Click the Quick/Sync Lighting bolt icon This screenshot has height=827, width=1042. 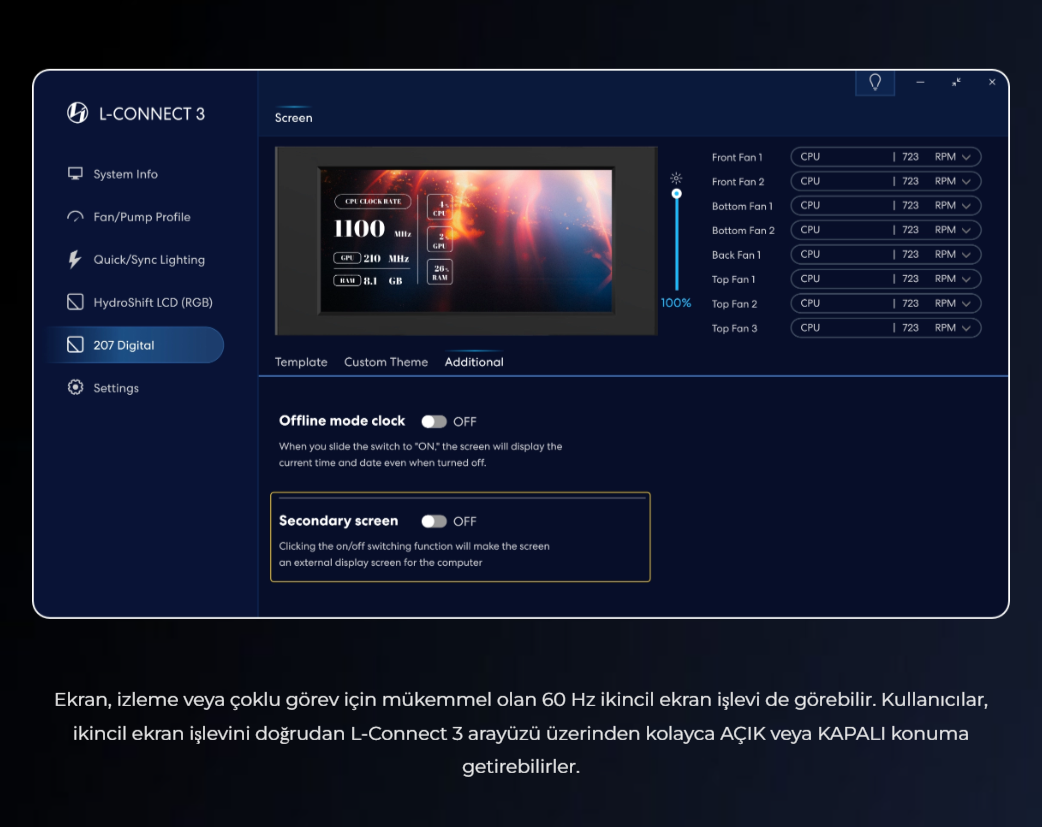point(74,259)
